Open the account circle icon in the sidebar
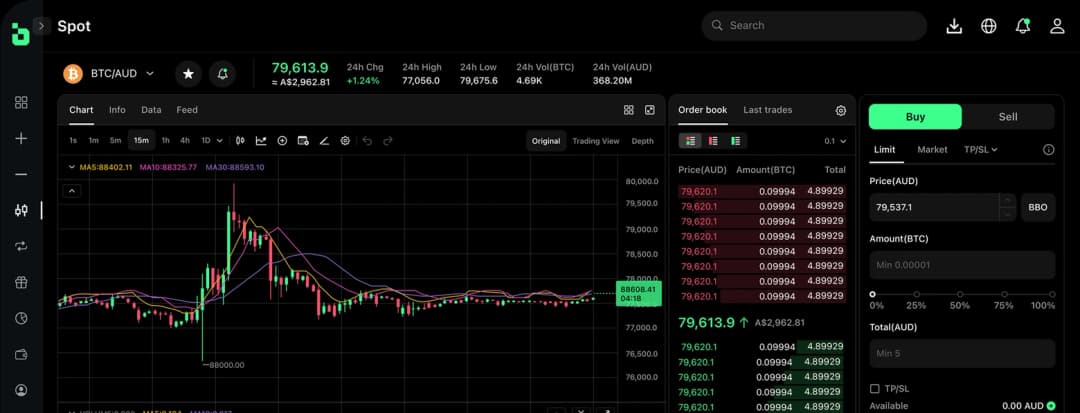Image resolution: width=1080 pixels, height=413 pixels. click(x=21, y=390)
